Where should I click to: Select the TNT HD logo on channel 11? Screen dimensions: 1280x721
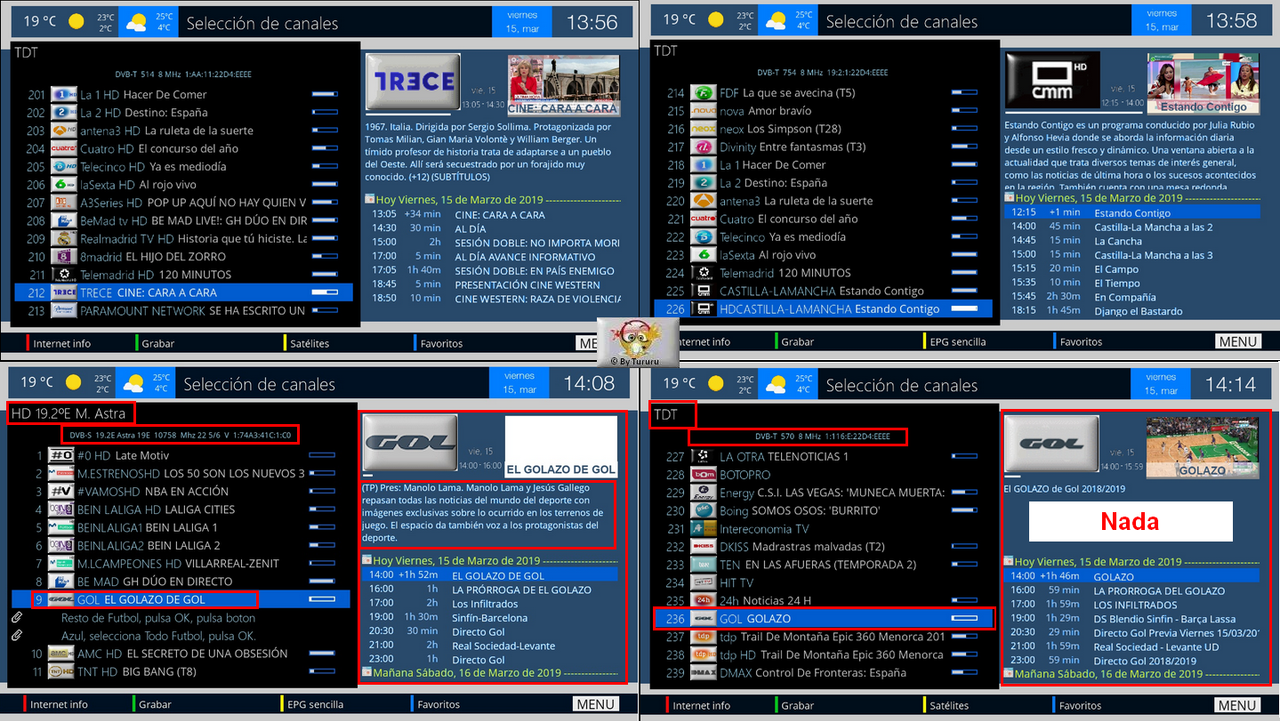[61, 672]
